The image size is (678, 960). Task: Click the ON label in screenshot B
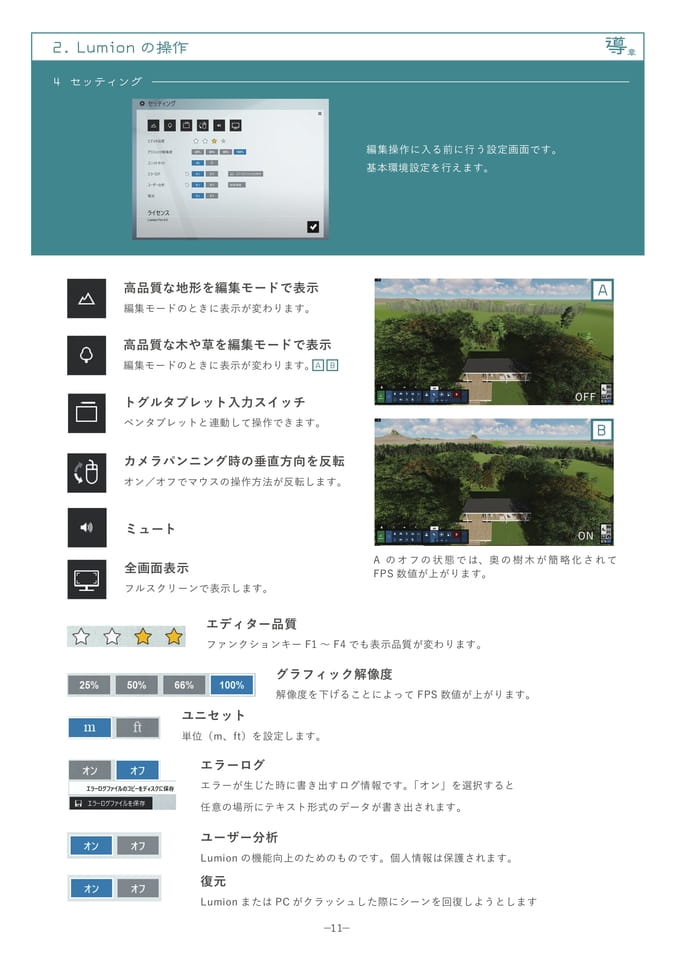pyautogui.click(x=586, y=536)
